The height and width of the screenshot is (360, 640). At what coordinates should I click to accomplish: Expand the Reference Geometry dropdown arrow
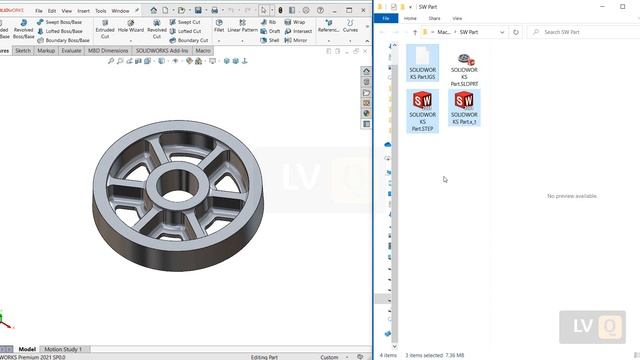pos(329,41)
